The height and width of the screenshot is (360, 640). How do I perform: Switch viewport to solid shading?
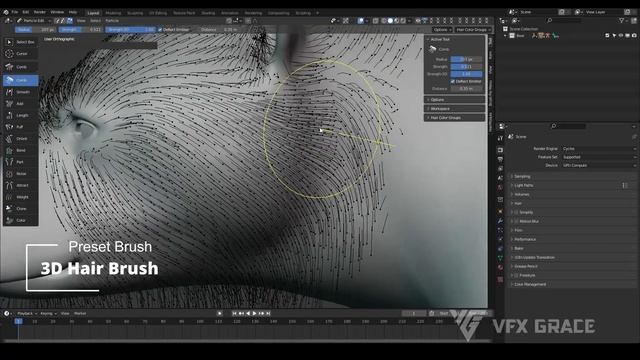click(x=390, y=20)
